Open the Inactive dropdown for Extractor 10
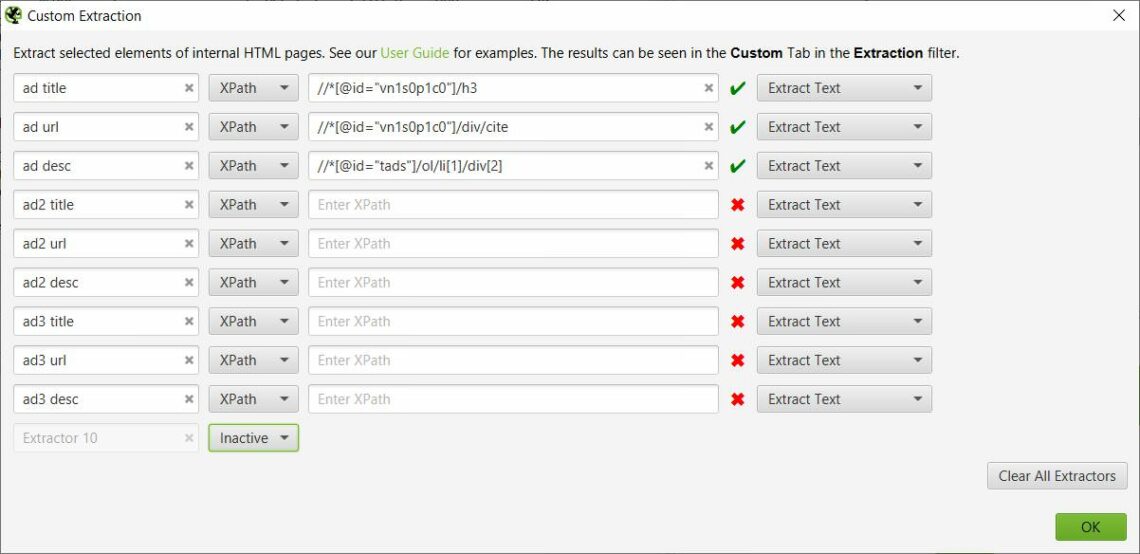This screenshot has height=554, width=1140. tap(253, 438)
